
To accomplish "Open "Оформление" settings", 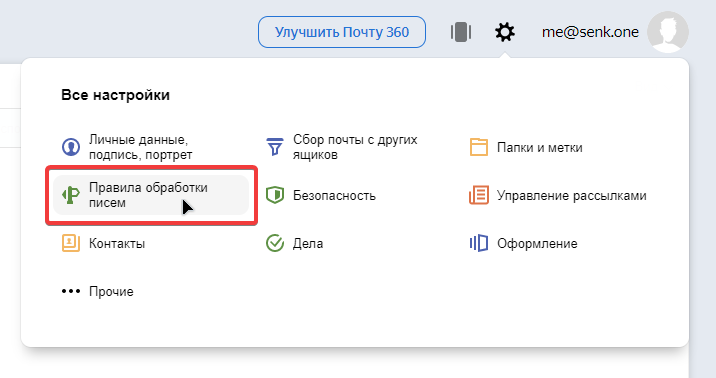I will pyautogui.click(x=537, y=243).
